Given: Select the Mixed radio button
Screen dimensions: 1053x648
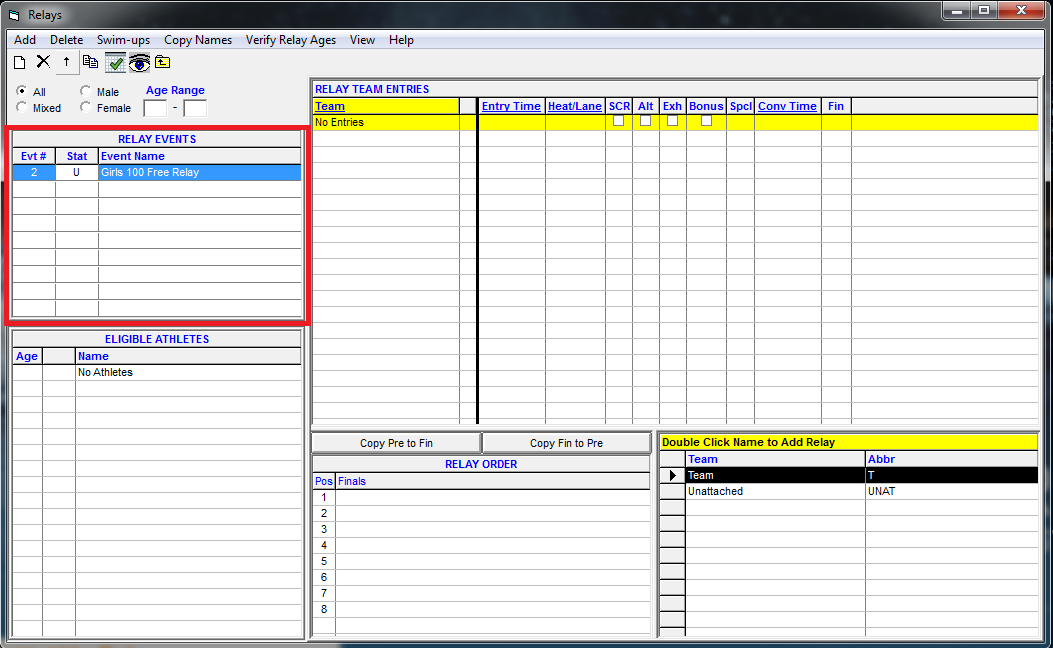Looking at the screenshot, I should pos(22,108).
